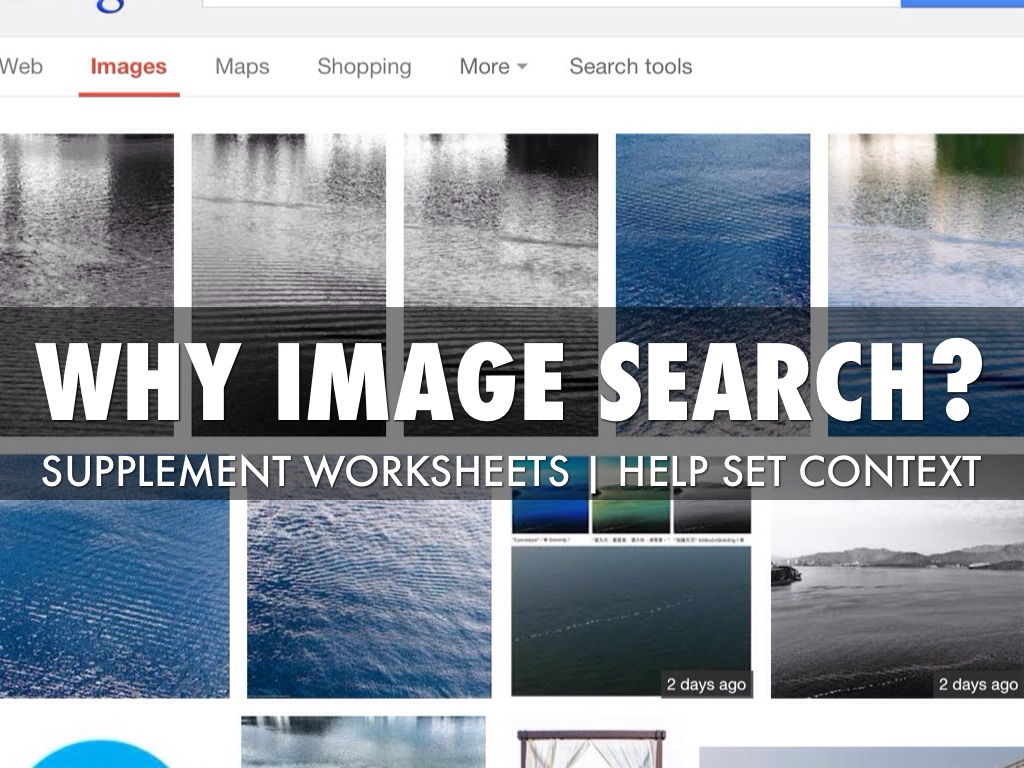1024x768 pixels.
Task: Open the water image with green trees reflection
Action: [926, 285]
